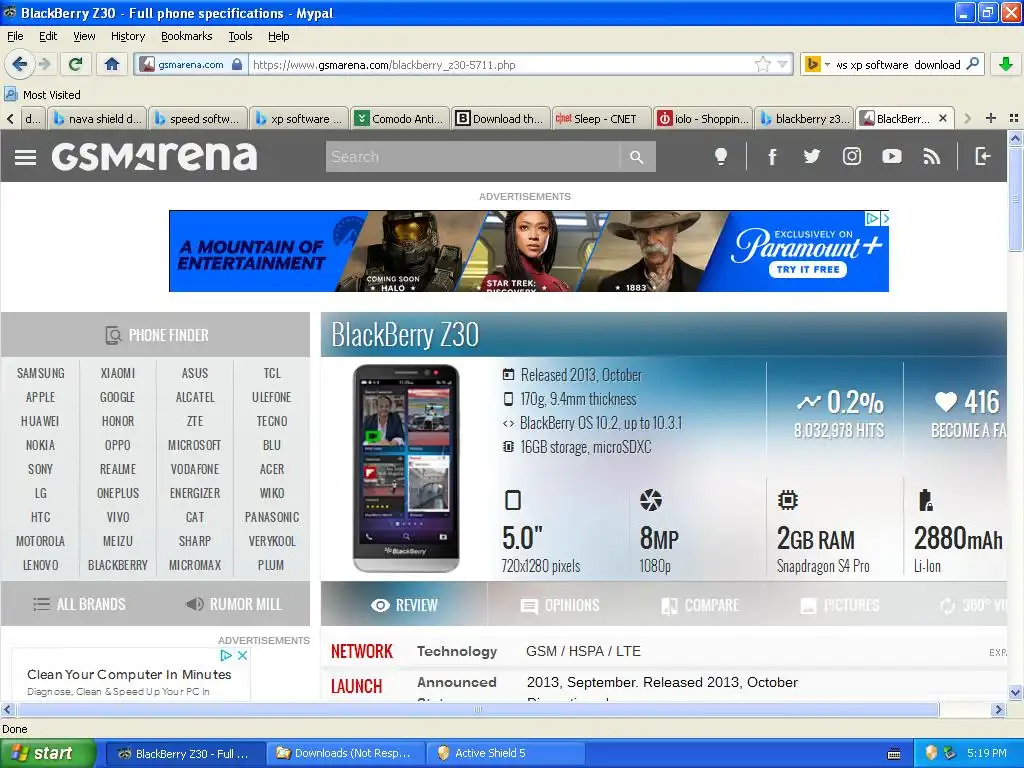This screenshot has height=768, width=1024.
Task: Expand the URL bar history dropdown
Action: (782, 64)
